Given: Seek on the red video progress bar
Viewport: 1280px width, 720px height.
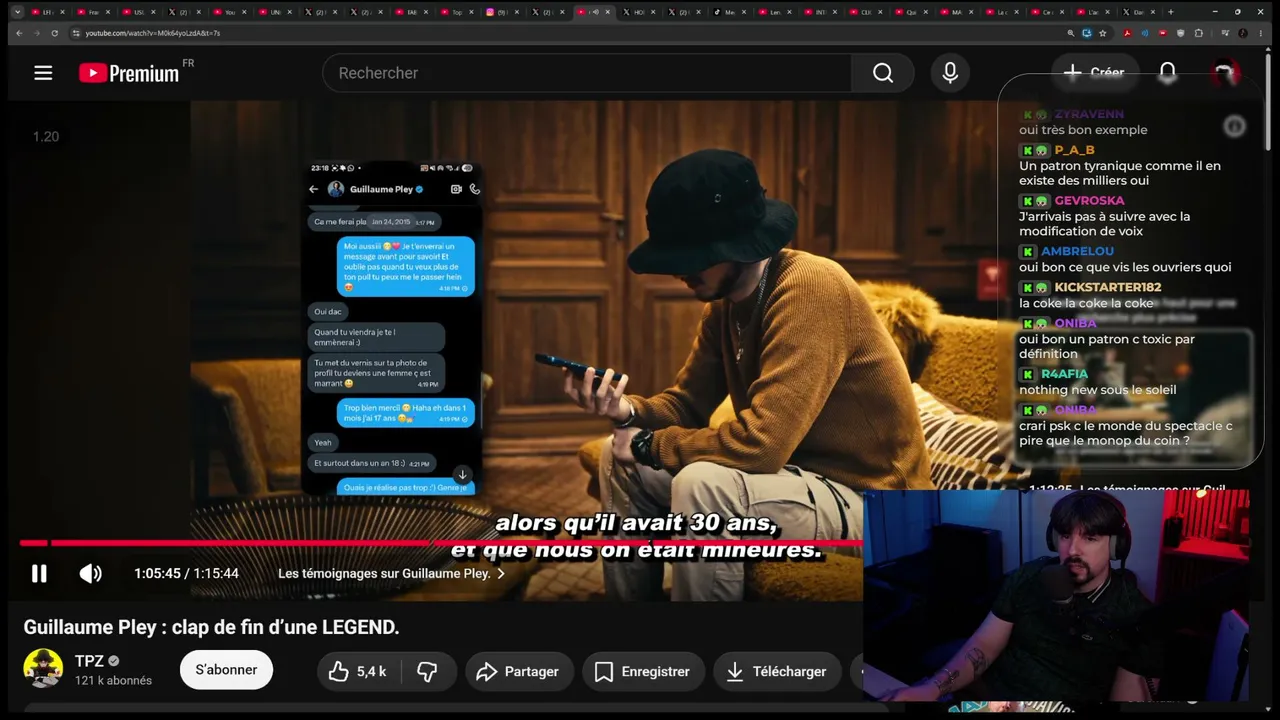Looking at the screenshot, I should pyautogui.click(x=440, y=543).
